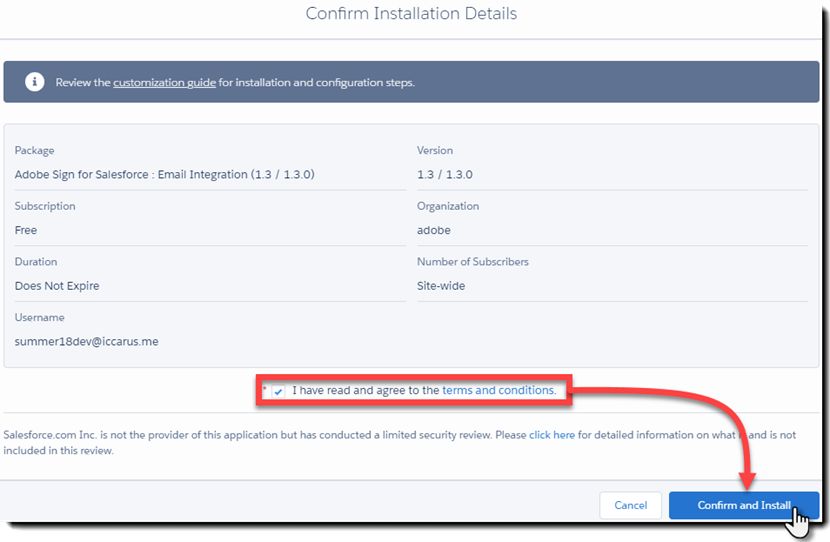This screenshot has height=542, width=830.
Task: Open the terms and conditions link
Action: [x=499, y=390]
